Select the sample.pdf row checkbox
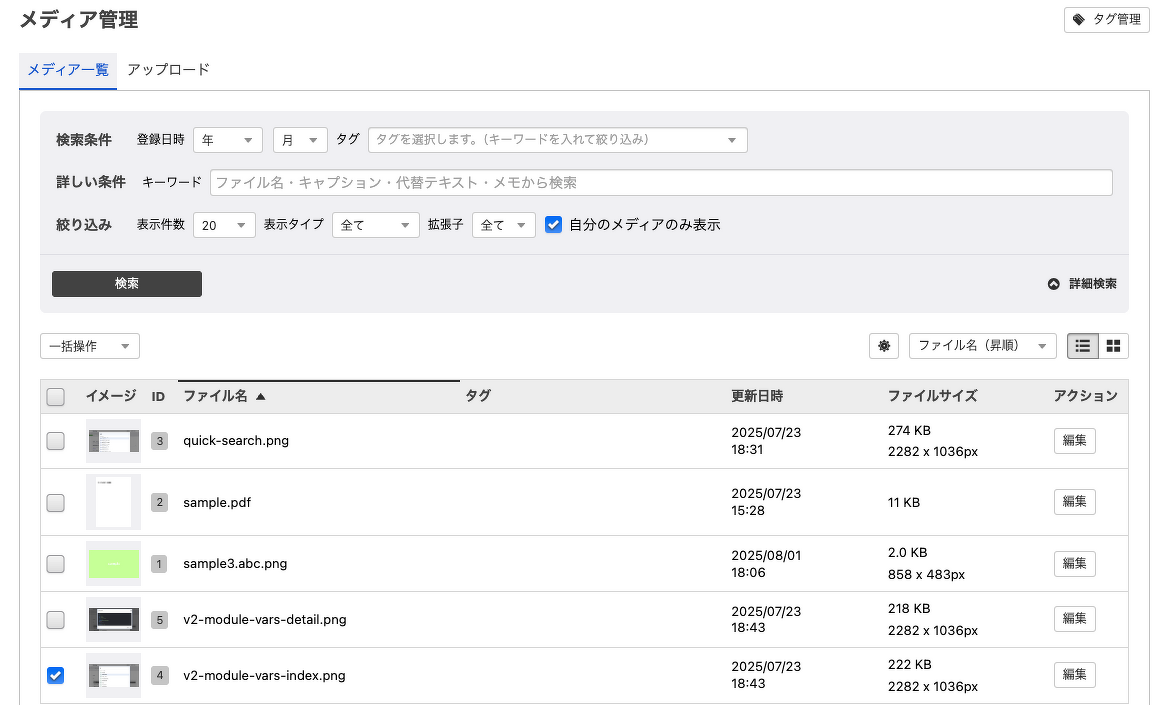 click(56, 503)
